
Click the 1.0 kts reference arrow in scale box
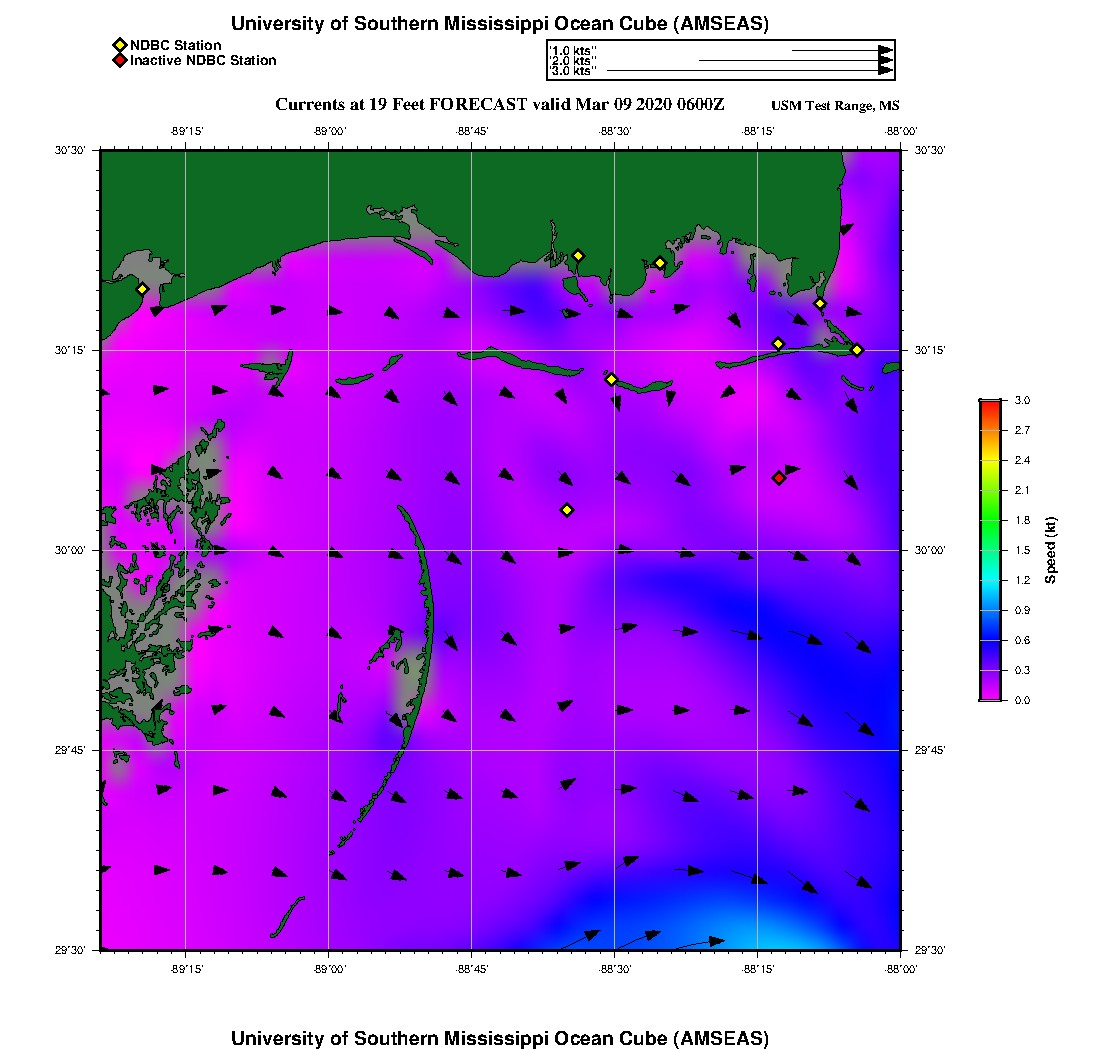(840, 49)
